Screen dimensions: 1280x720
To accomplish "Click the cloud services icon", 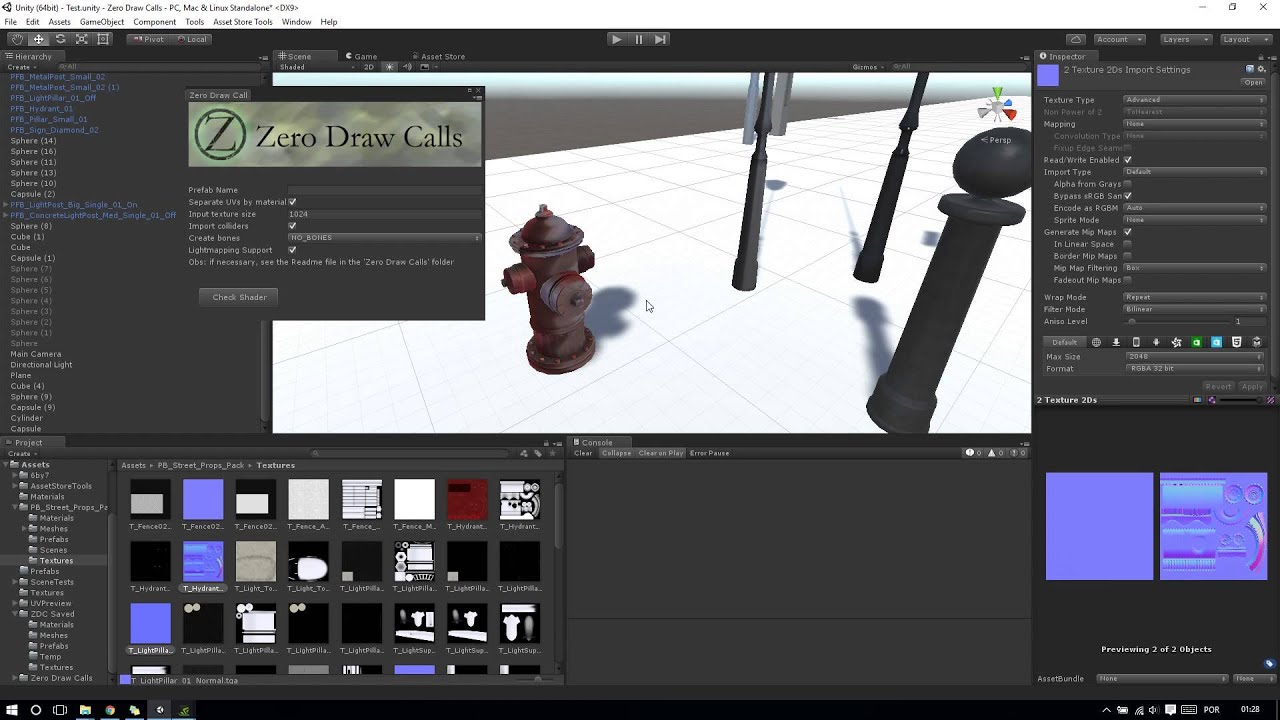I will point(1075,39).
